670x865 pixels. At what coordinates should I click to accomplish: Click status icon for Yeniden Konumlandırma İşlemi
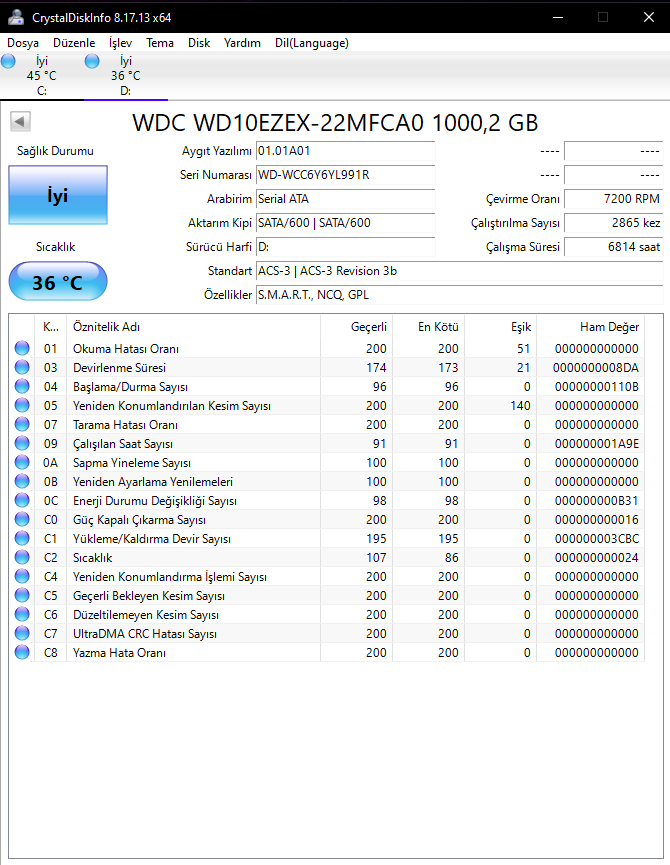[x=22, y=576]
